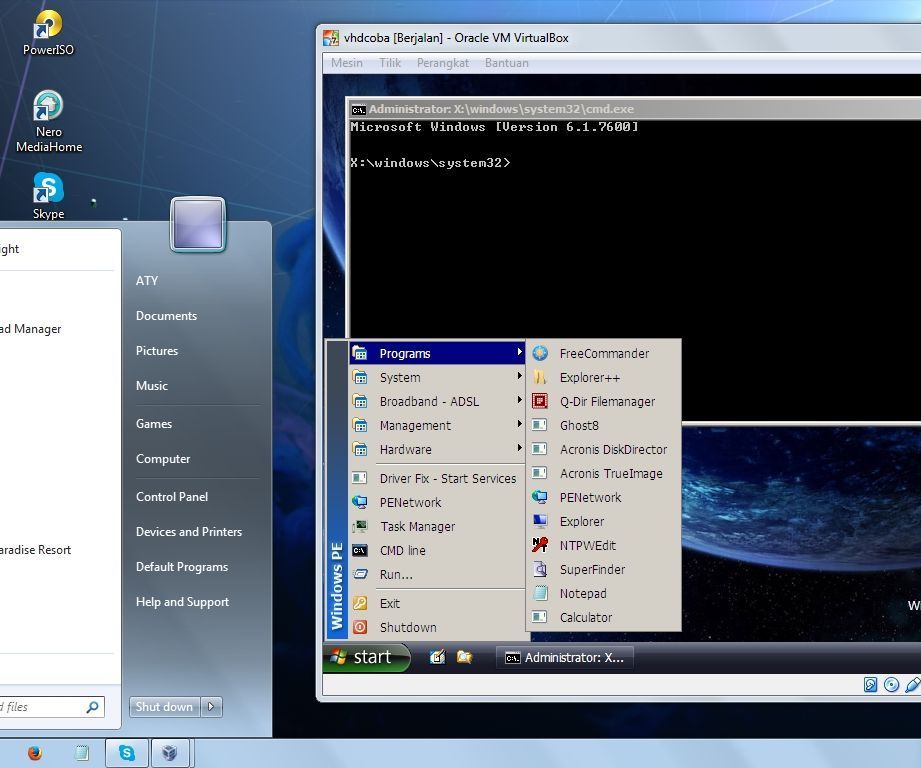
Task: Open Q-Dir Filemanager entry
Action: click(x=603, y=402)
